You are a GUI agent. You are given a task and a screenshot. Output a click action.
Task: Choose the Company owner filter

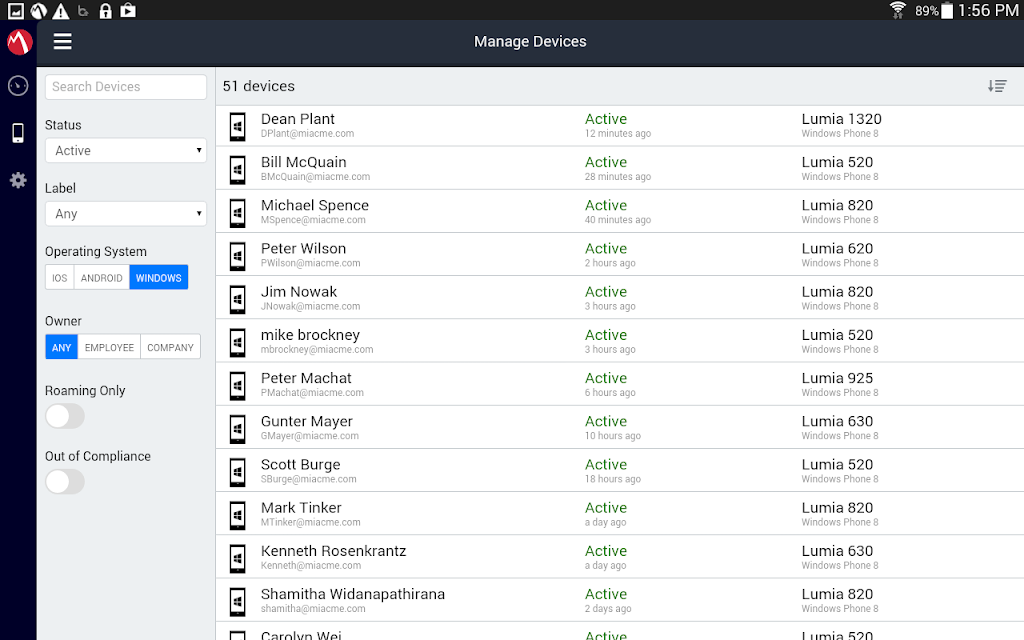170,347
